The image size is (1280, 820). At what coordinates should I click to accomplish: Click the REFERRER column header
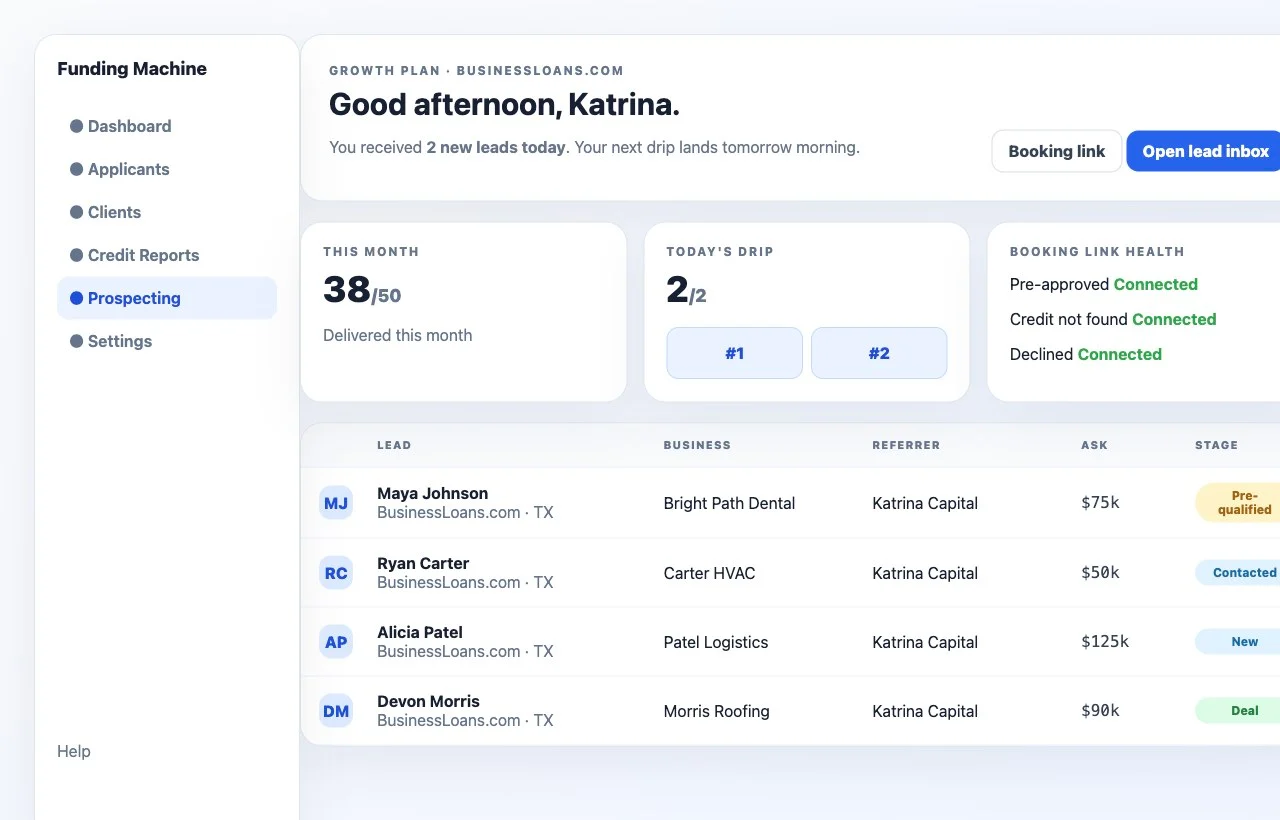point(906,445)
